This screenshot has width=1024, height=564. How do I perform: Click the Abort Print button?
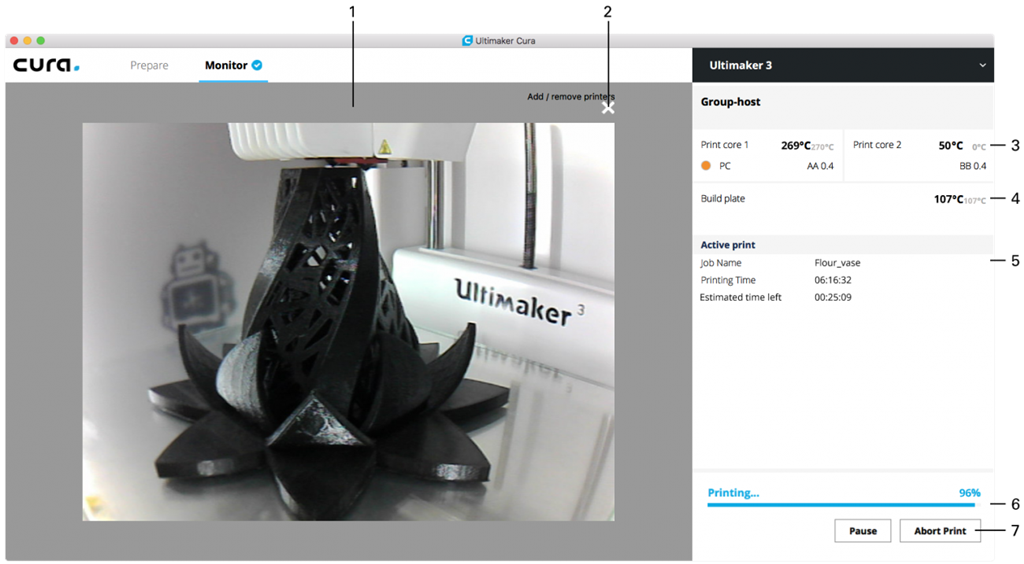click(940, 531)
